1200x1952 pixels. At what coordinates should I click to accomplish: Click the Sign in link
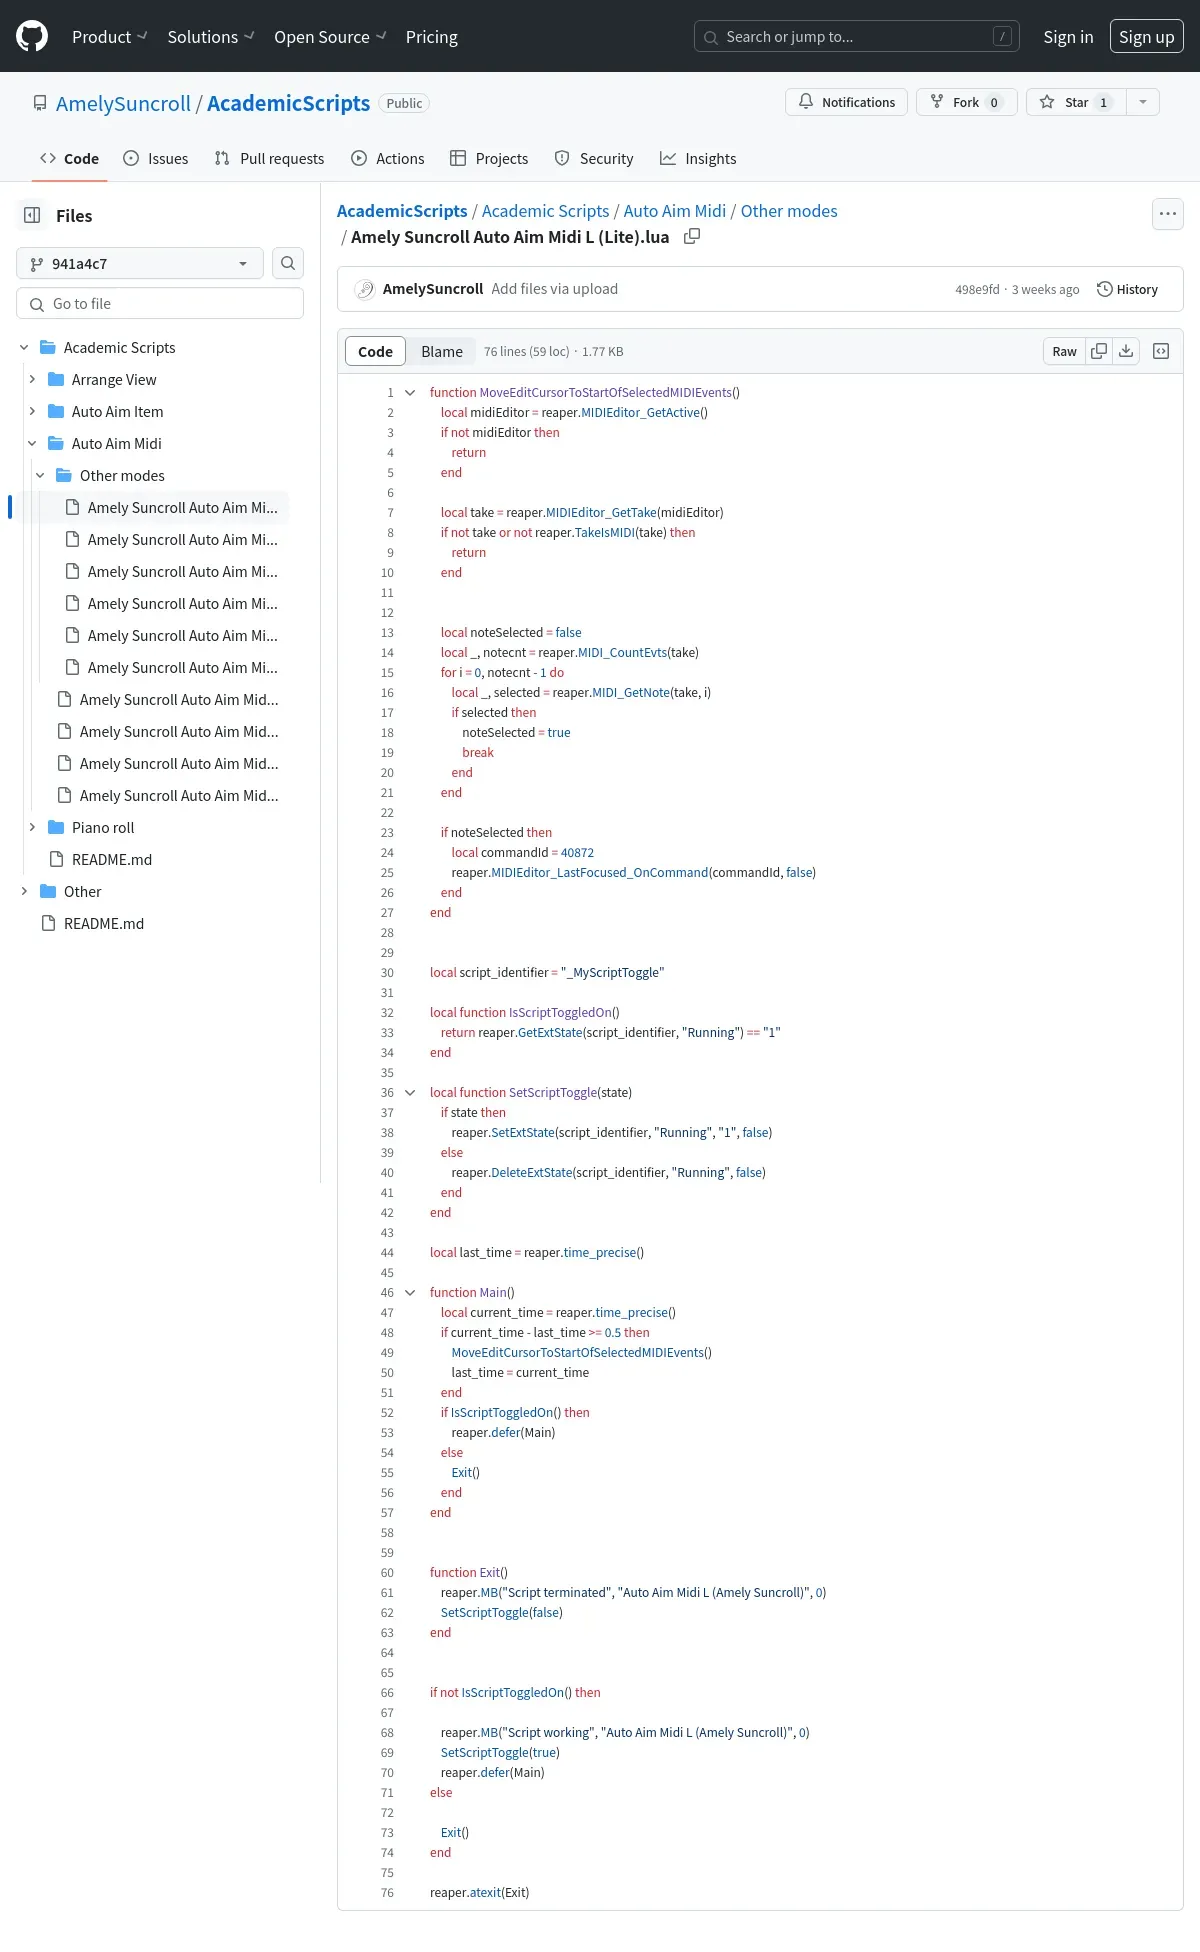coord(1068,37)
